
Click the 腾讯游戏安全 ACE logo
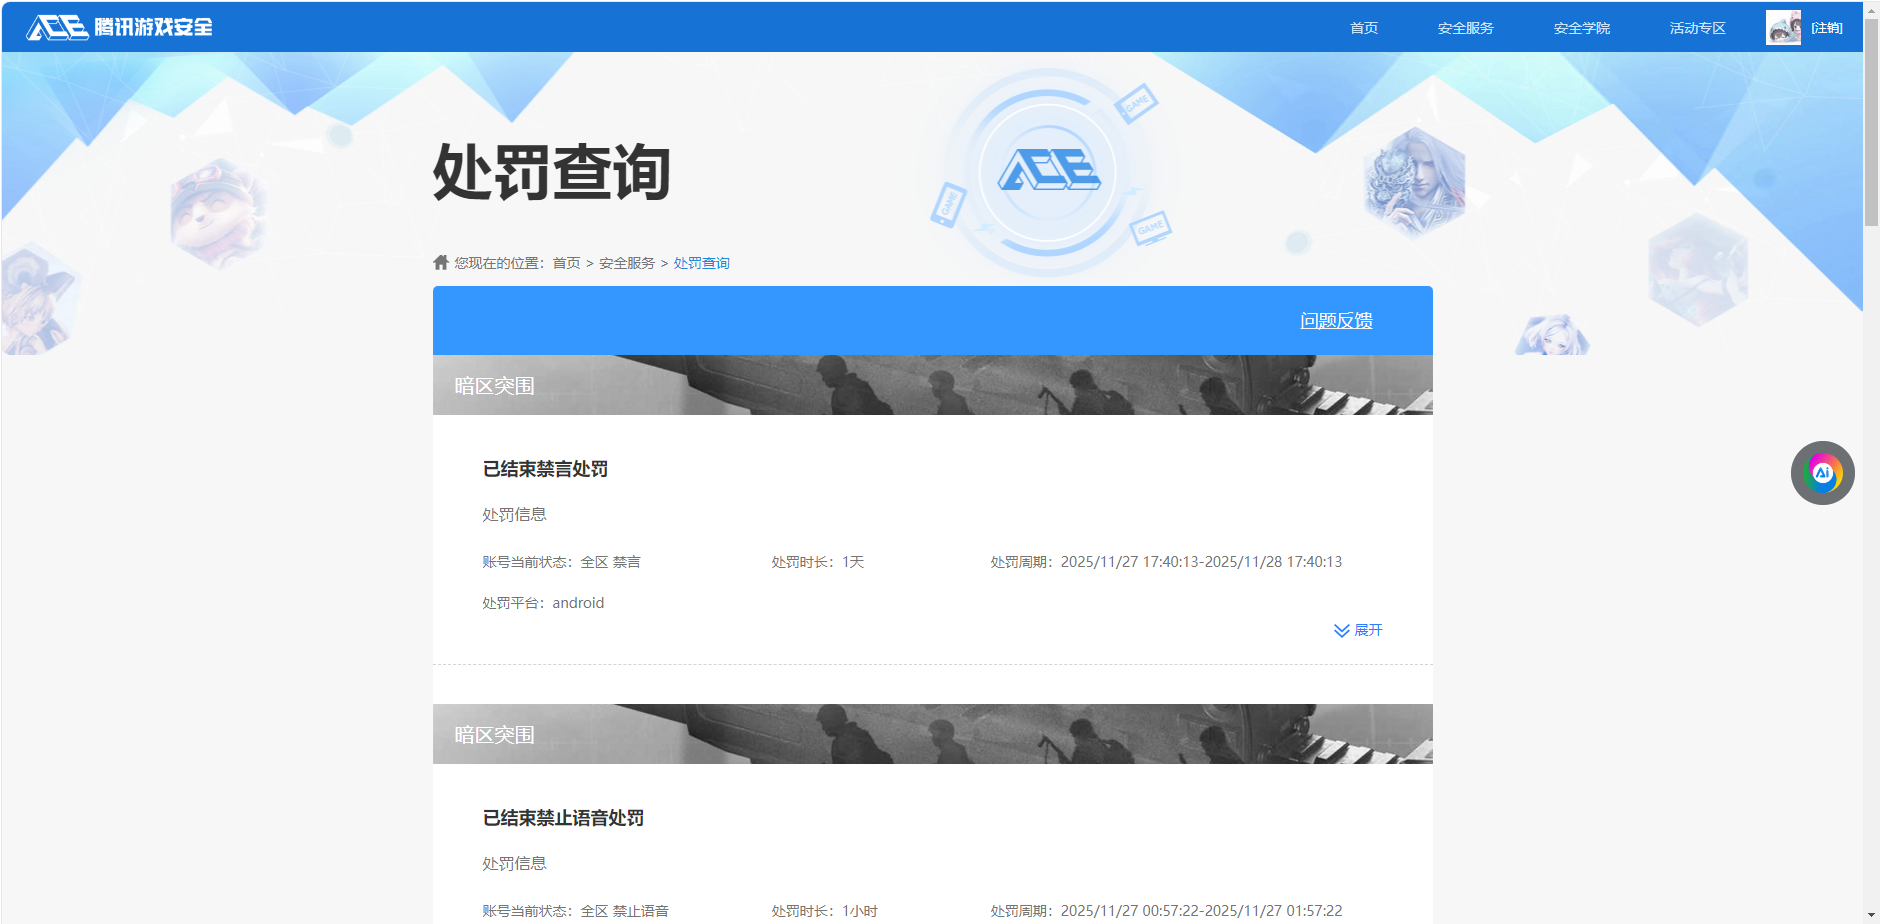pyautogui.click(x=120, y=27)
